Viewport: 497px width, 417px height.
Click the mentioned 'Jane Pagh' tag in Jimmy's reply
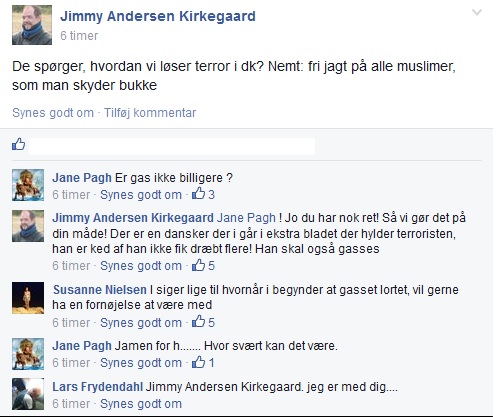[246, 218]
